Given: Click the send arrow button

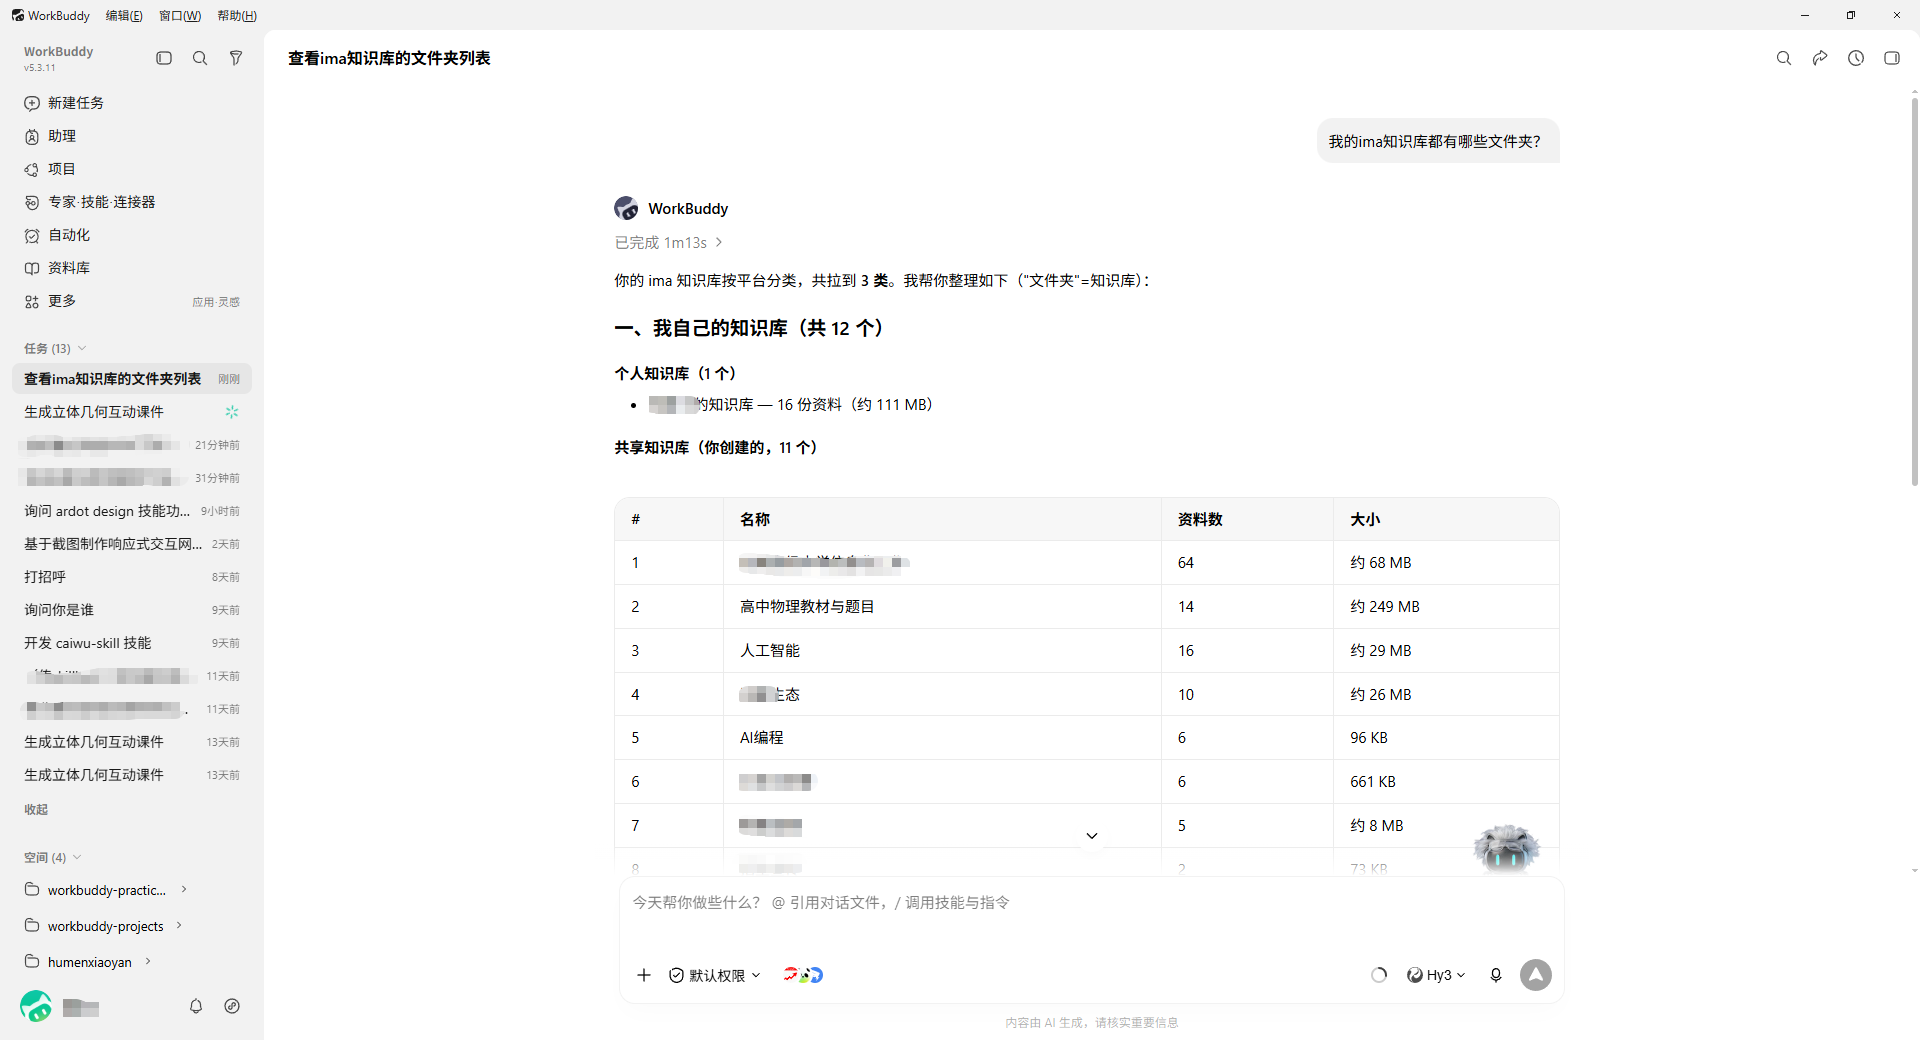Looking at the screenshot, I should click(1536, 975).
